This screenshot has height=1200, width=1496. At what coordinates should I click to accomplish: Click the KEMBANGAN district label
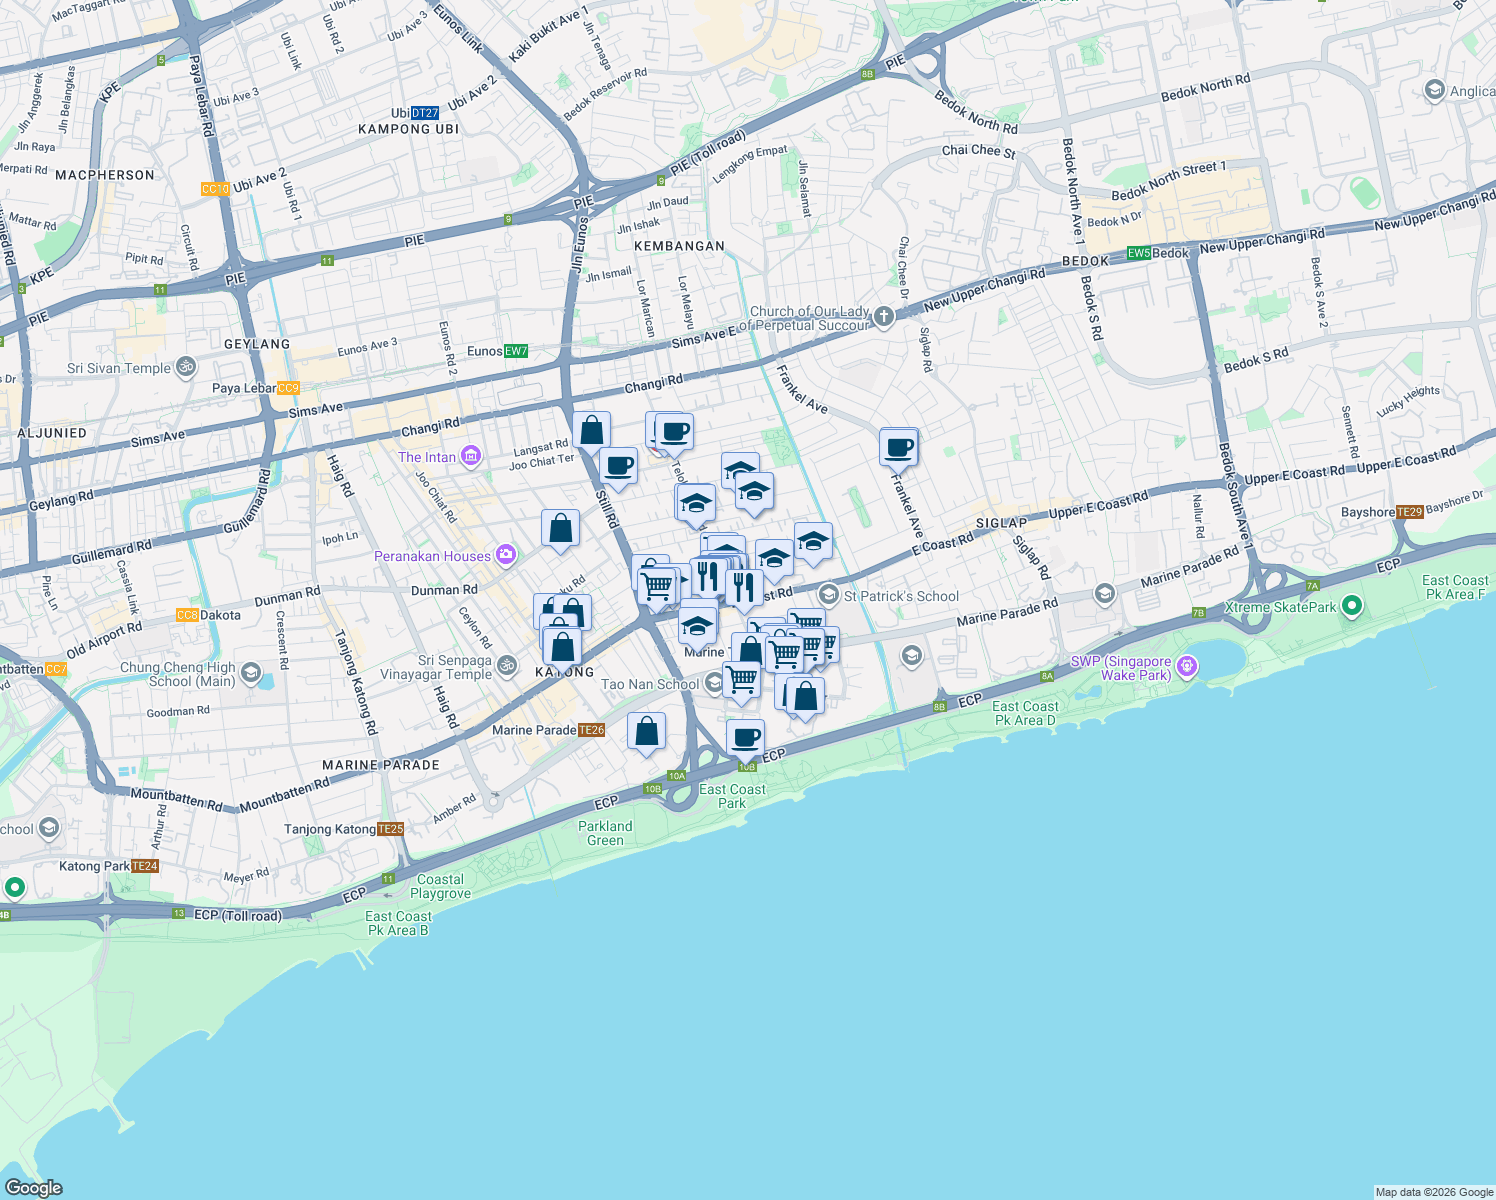click(x=679, y=246)
